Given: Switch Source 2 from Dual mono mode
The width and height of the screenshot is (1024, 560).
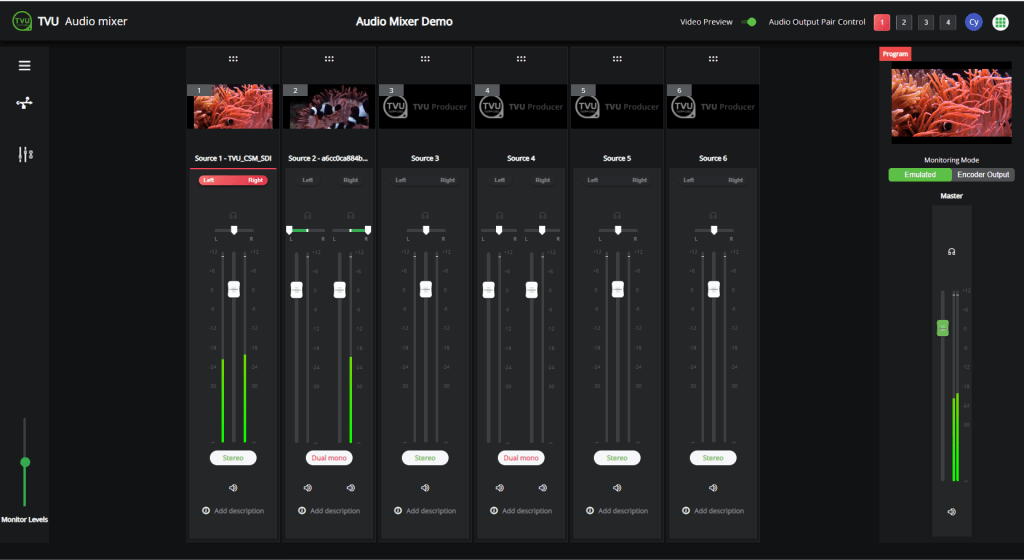Looking at the screenshot, I should point(329,458).
